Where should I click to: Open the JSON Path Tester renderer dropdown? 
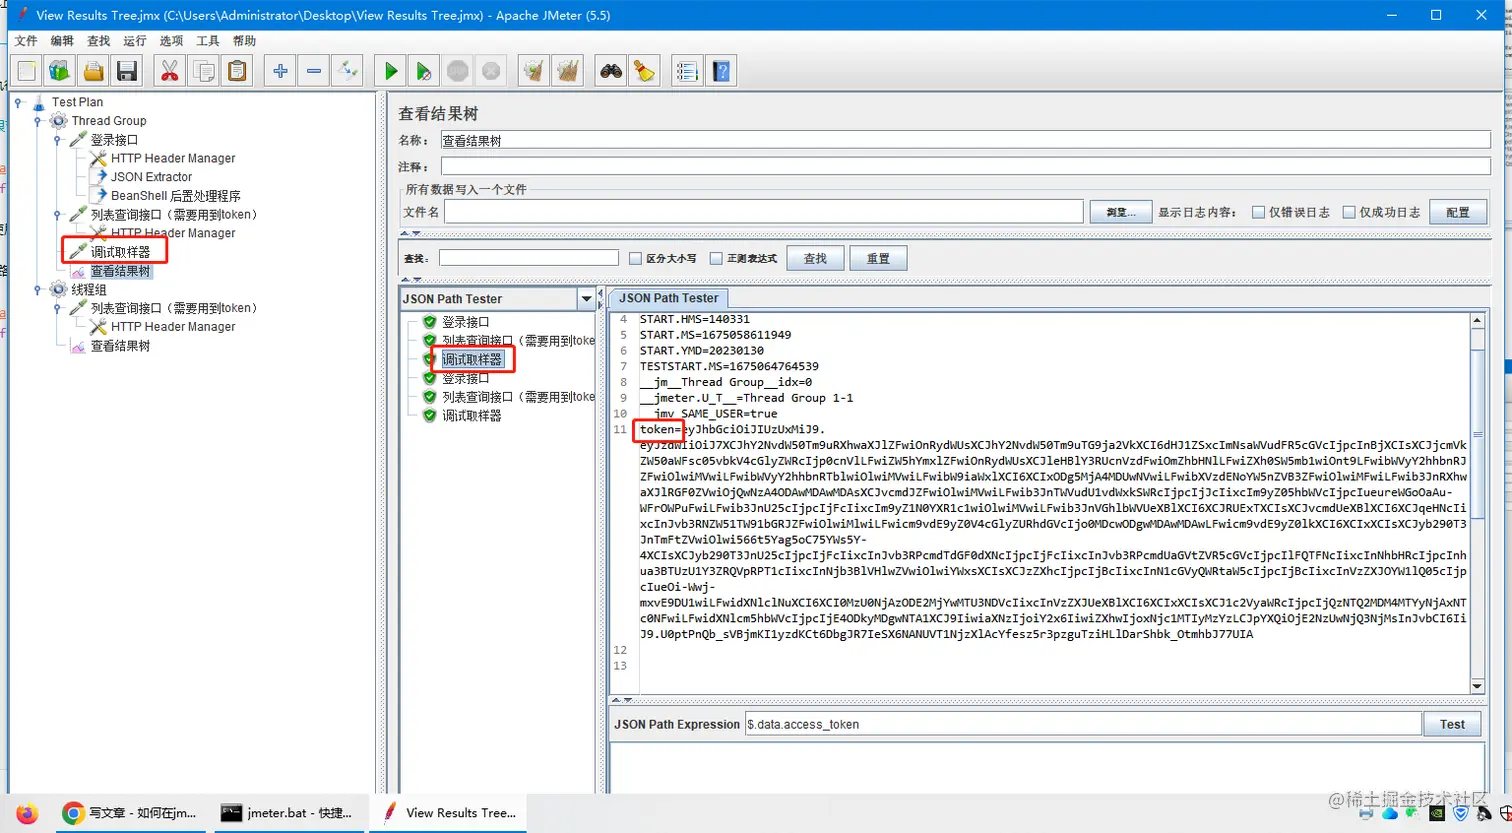pyautogui.click(x=586, y=299)
